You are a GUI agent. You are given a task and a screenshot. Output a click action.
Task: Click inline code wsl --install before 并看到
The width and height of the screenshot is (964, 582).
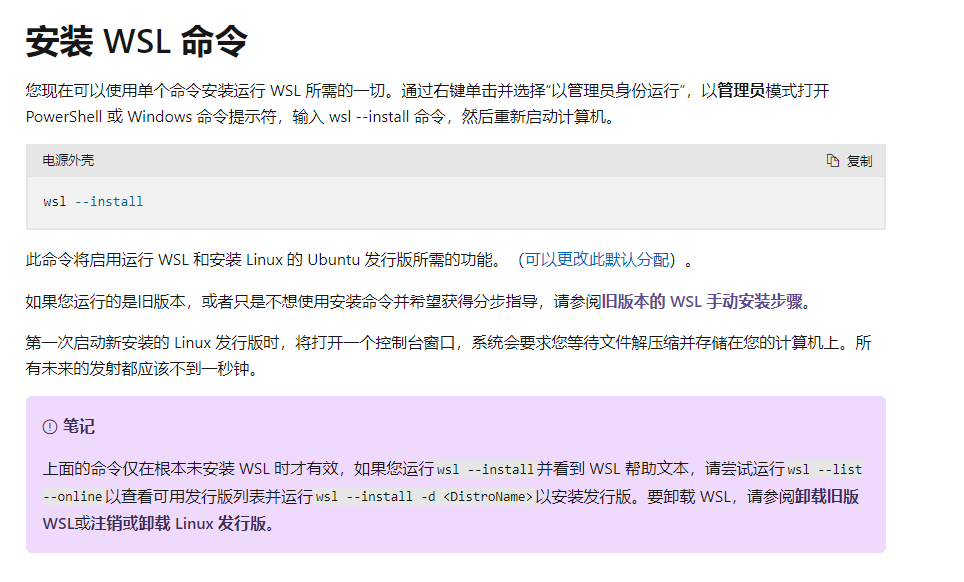[x=485, y=470]
